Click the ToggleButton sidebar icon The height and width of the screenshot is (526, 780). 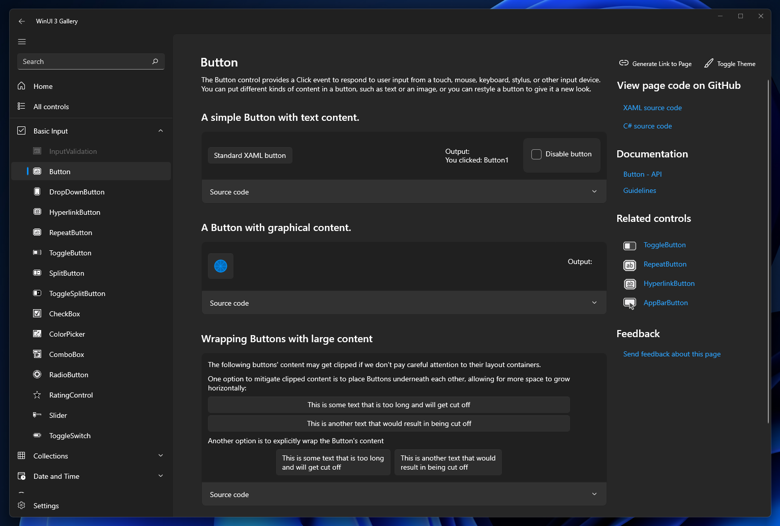pos(37,253)
